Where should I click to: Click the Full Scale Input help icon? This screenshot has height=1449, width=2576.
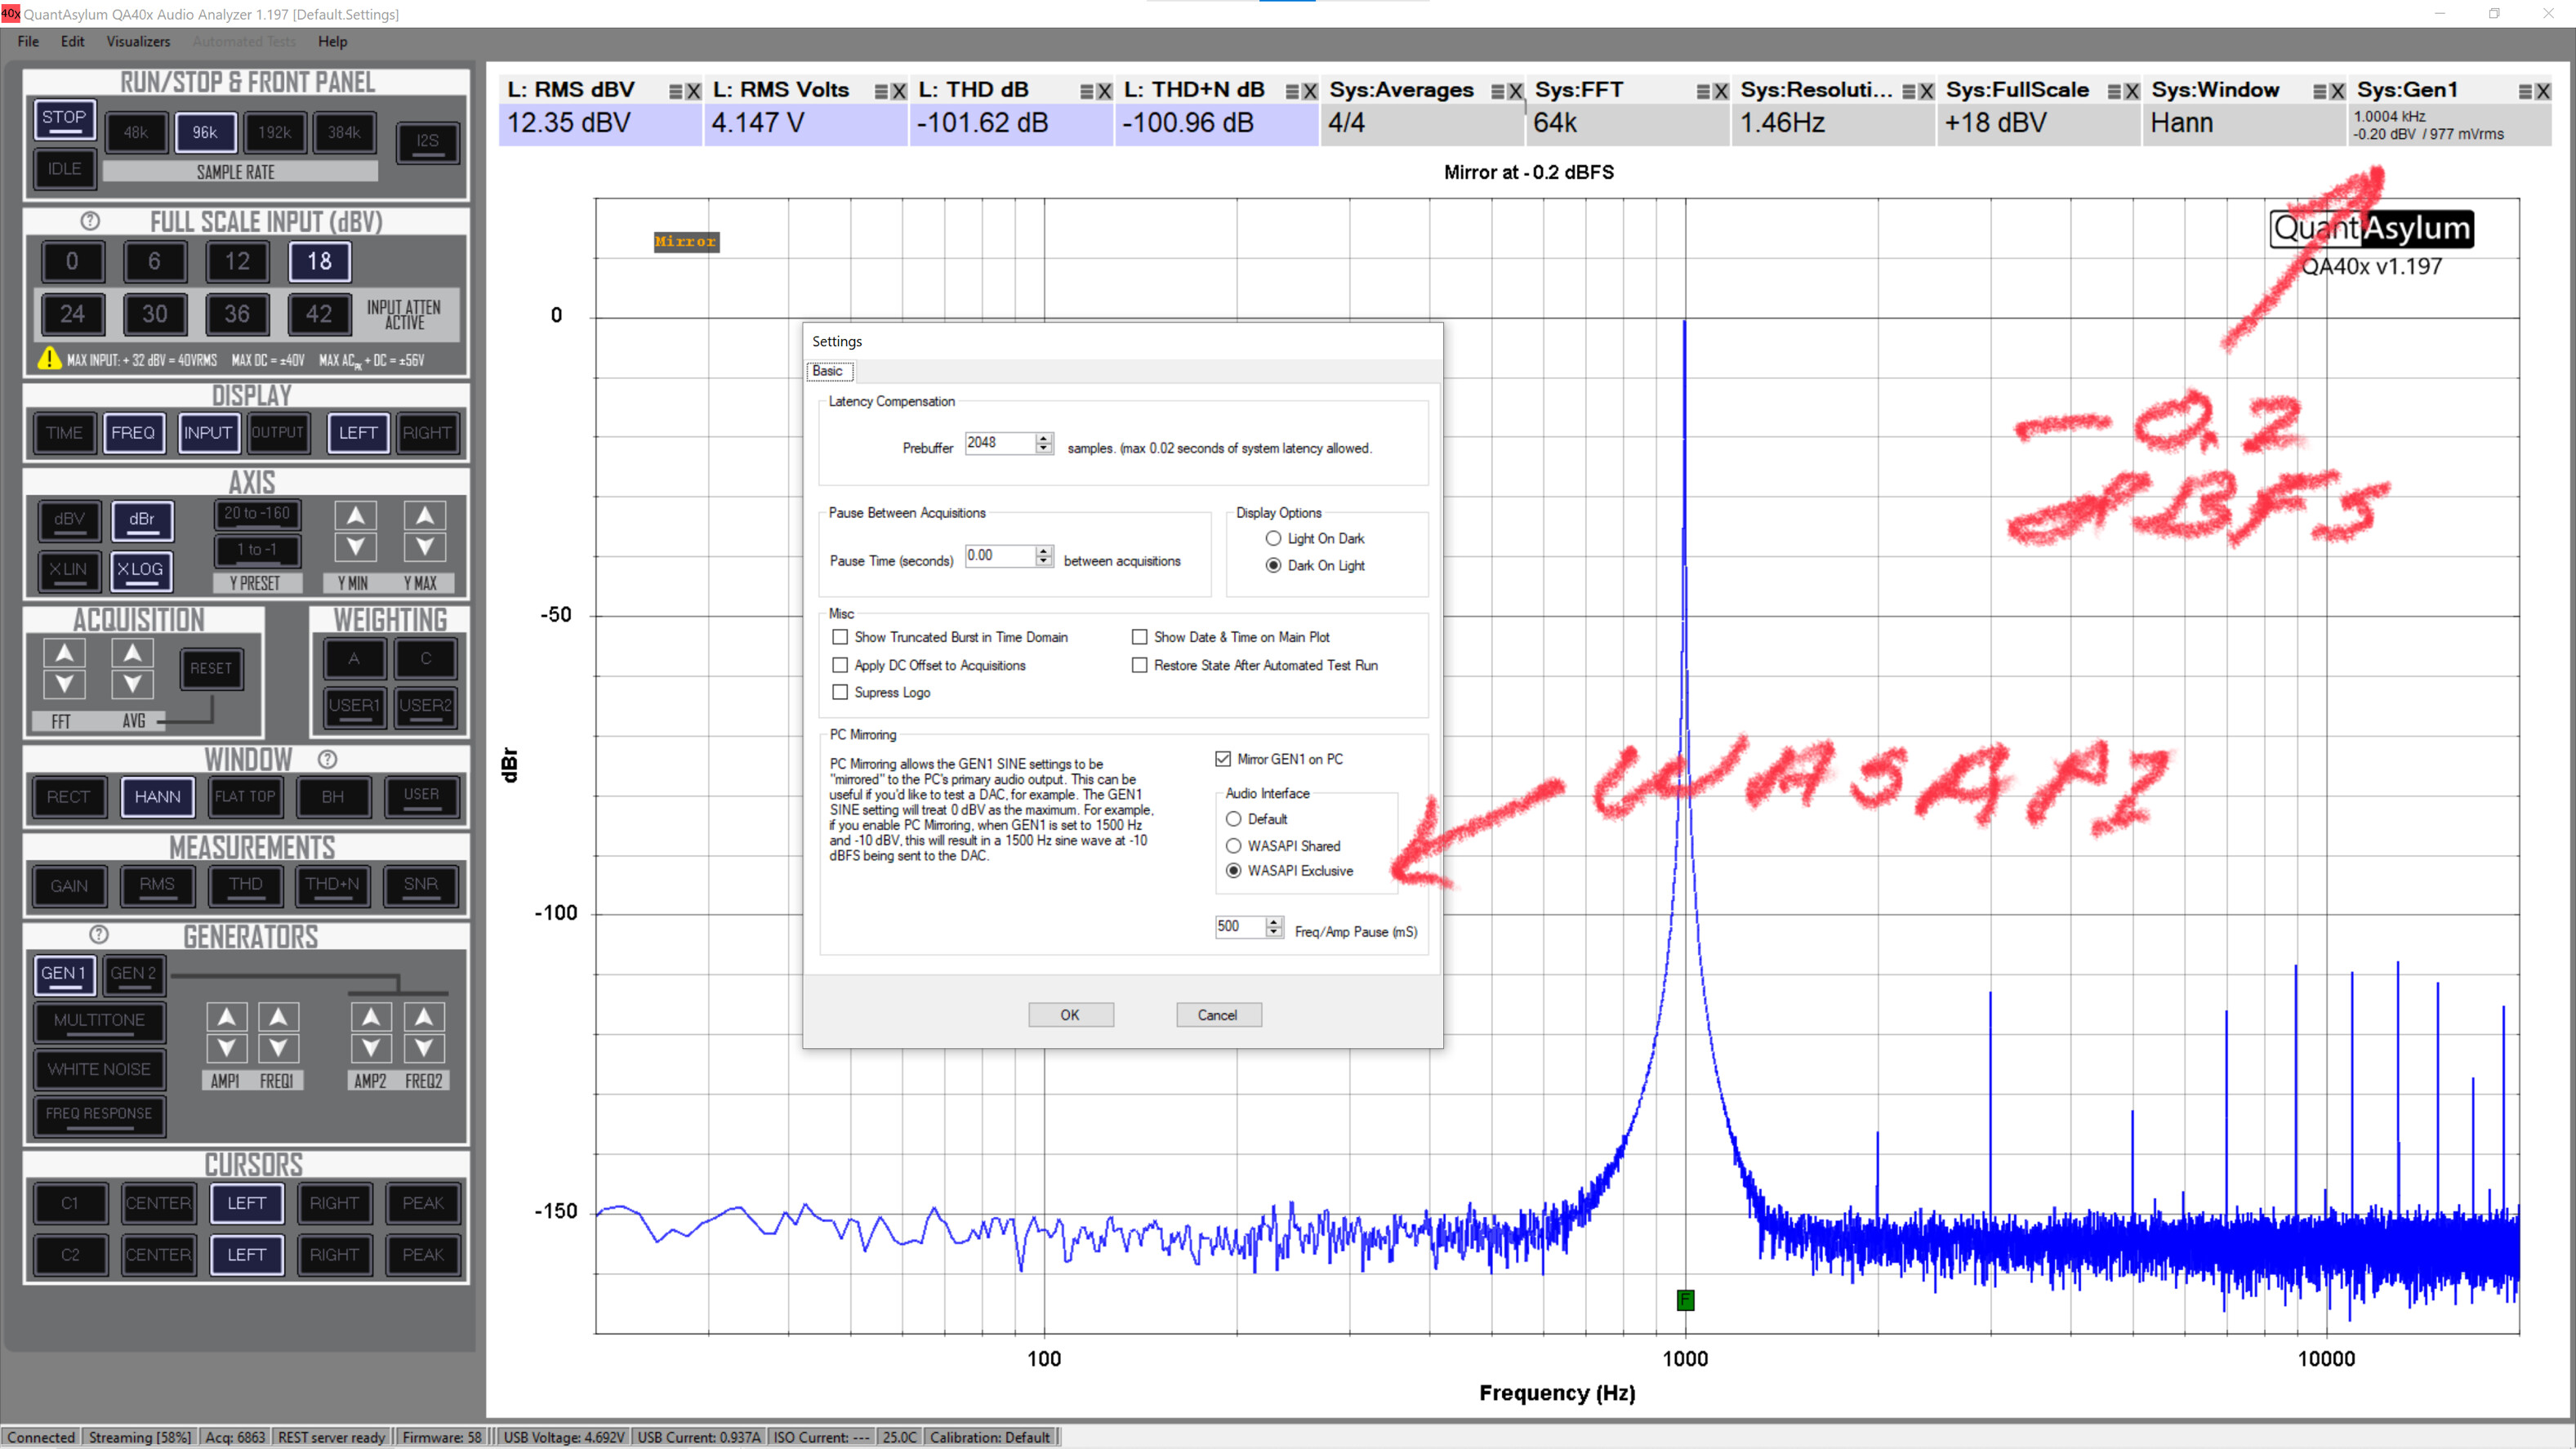click(x=90, y=221)
